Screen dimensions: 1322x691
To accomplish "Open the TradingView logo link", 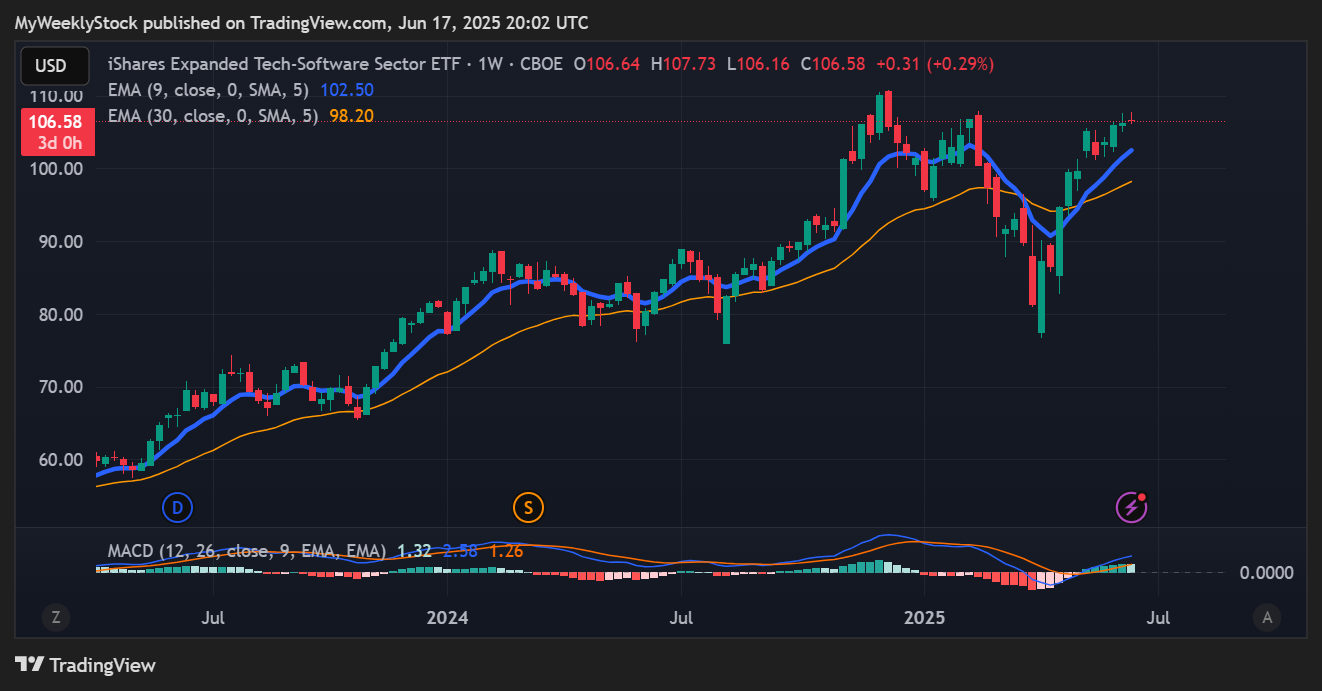I will (x=86, y=665).
